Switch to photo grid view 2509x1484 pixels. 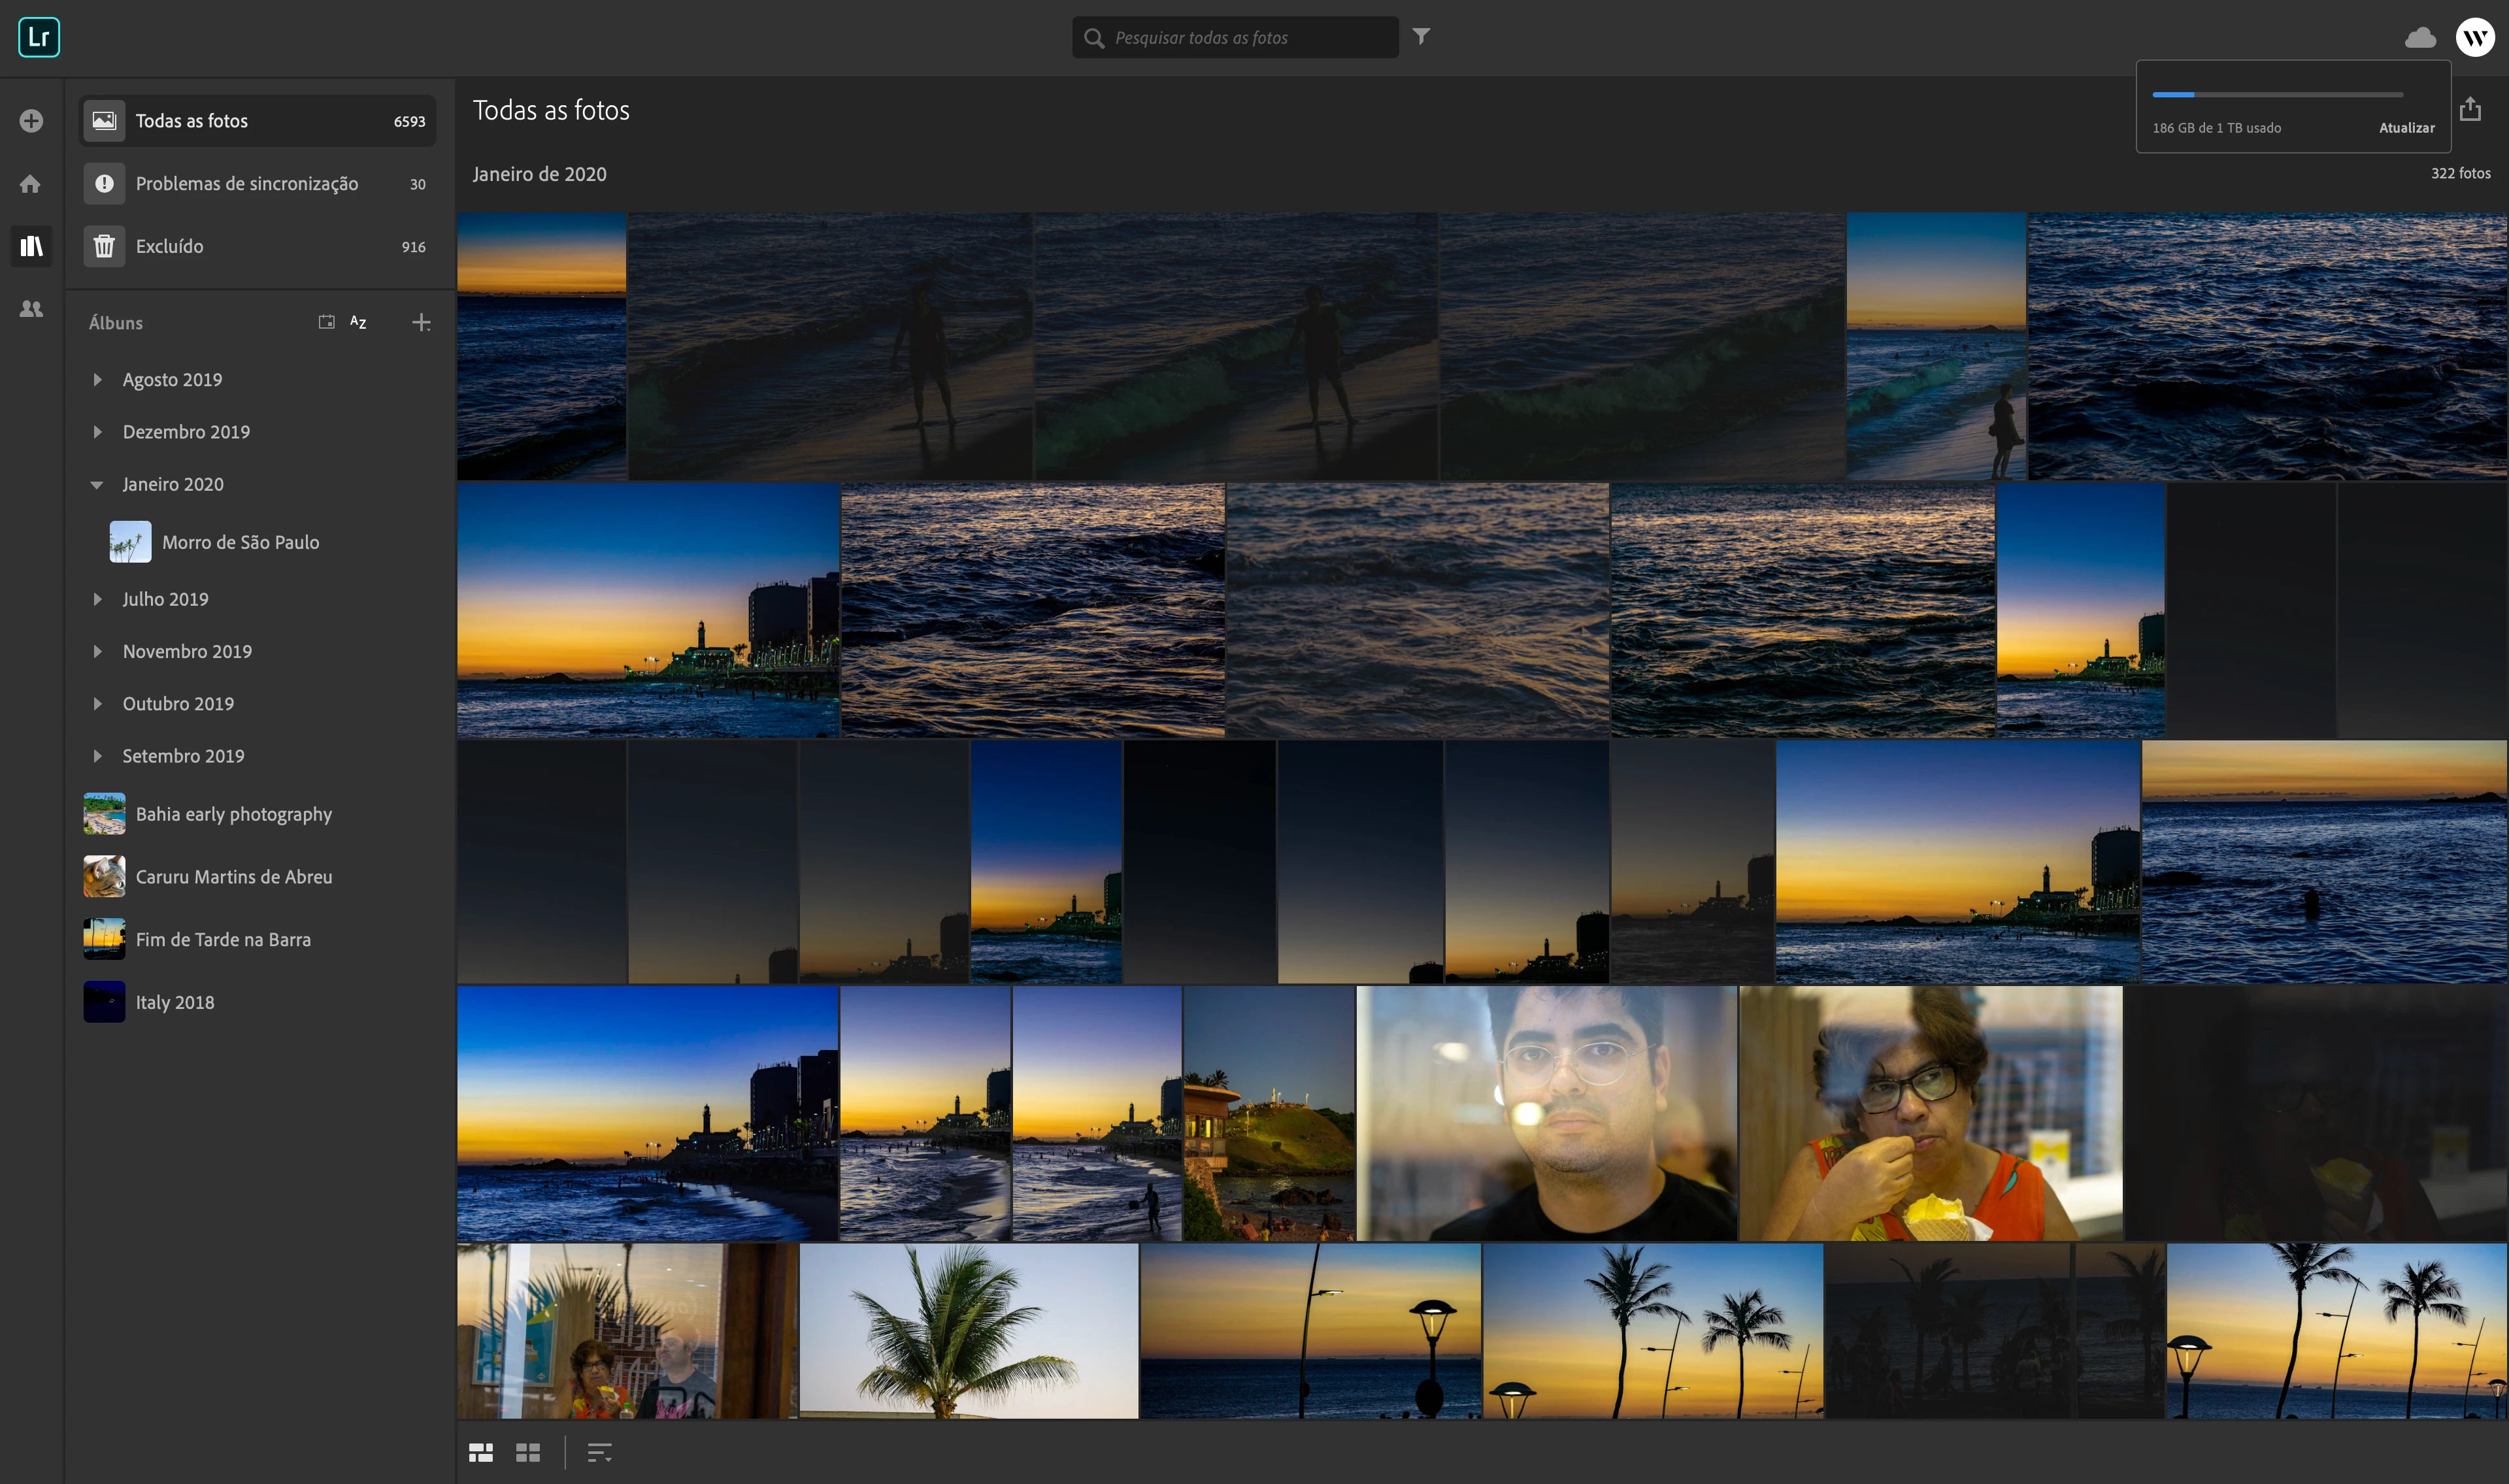coord(481,1452)
